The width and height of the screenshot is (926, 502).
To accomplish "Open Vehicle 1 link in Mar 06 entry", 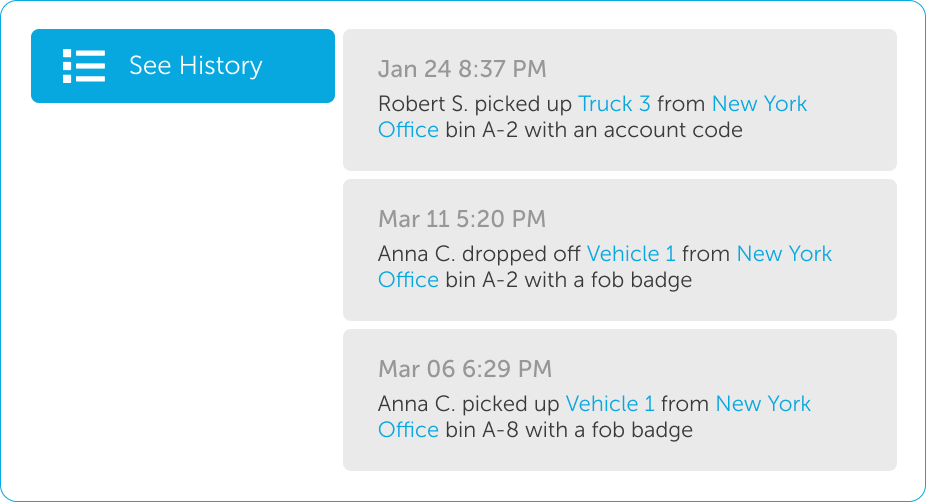I will coord(610,404).
